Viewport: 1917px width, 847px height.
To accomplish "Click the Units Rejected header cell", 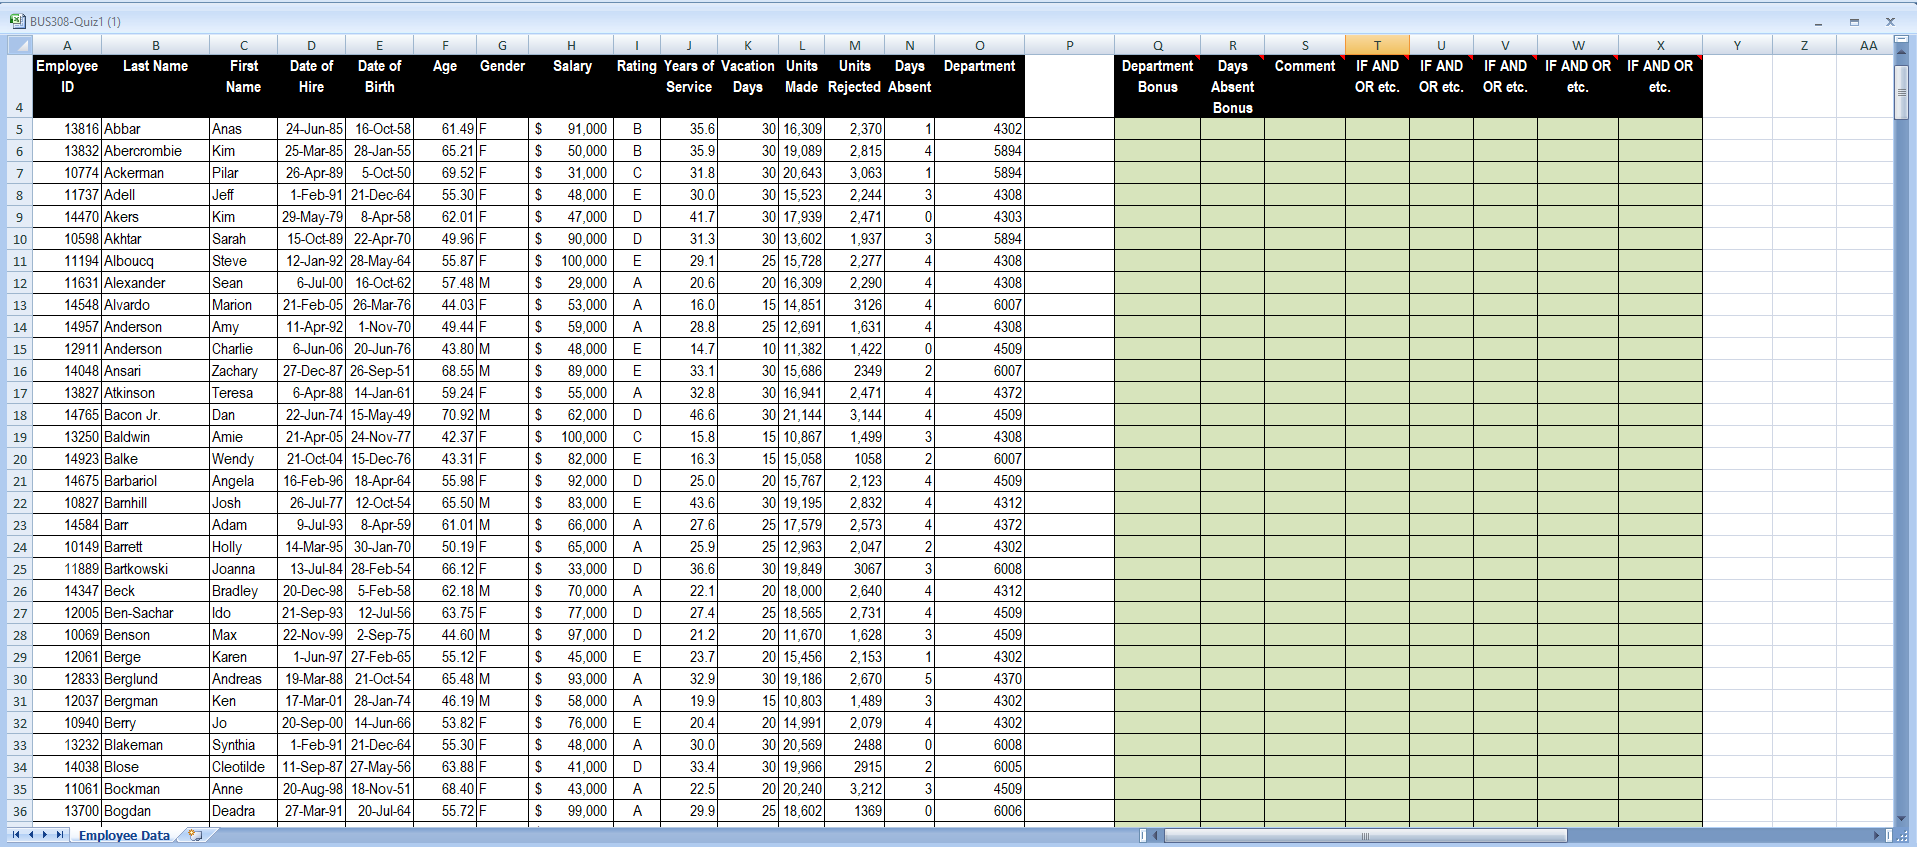I will point(854,86).
